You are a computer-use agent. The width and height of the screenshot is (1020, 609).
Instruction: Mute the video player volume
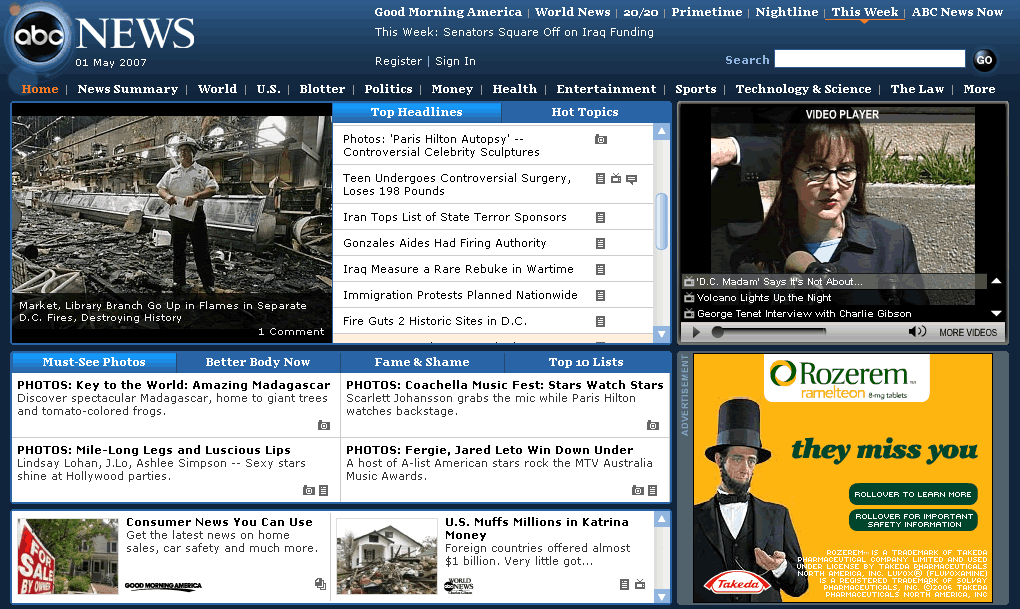916,332
